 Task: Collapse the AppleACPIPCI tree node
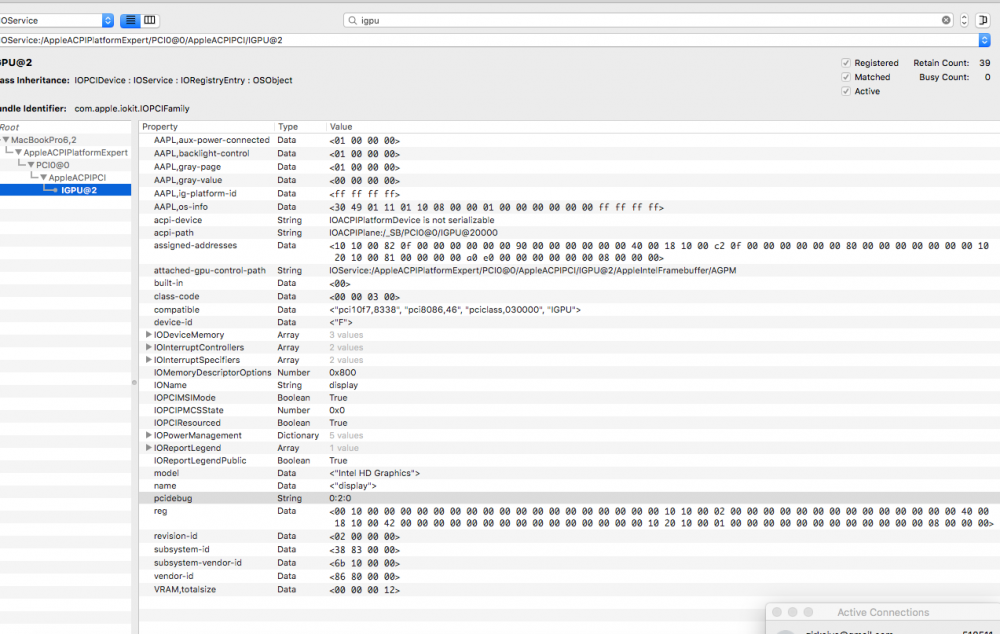tap(43, 177)
